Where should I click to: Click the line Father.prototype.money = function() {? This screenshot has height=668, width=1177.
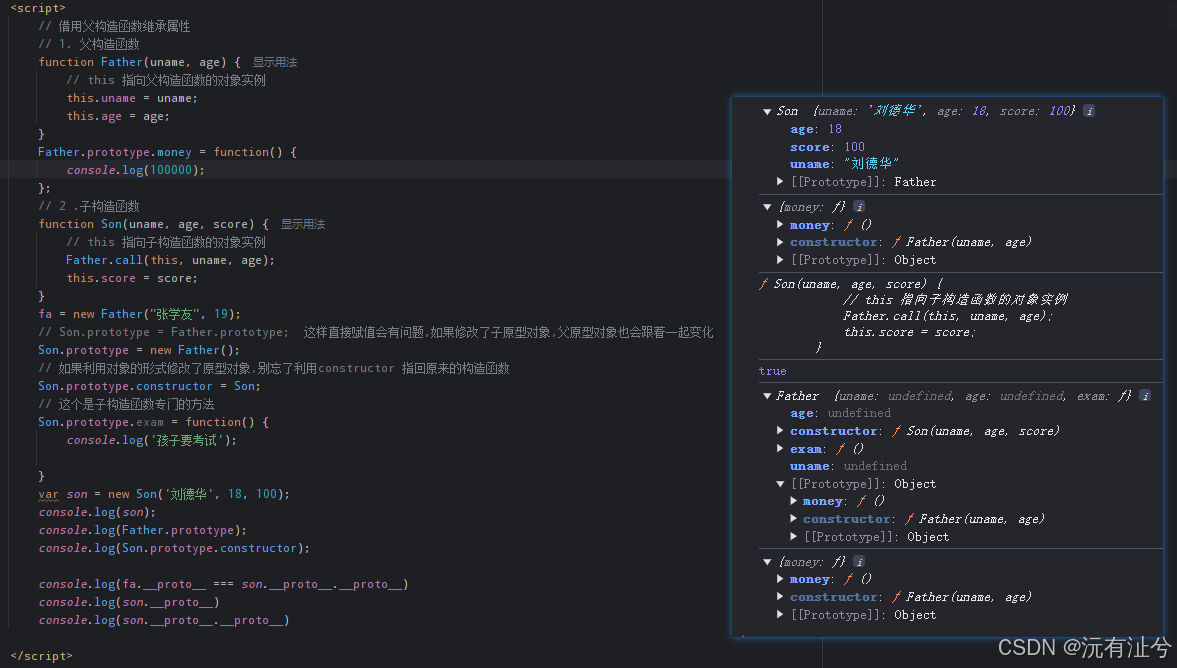167,152
